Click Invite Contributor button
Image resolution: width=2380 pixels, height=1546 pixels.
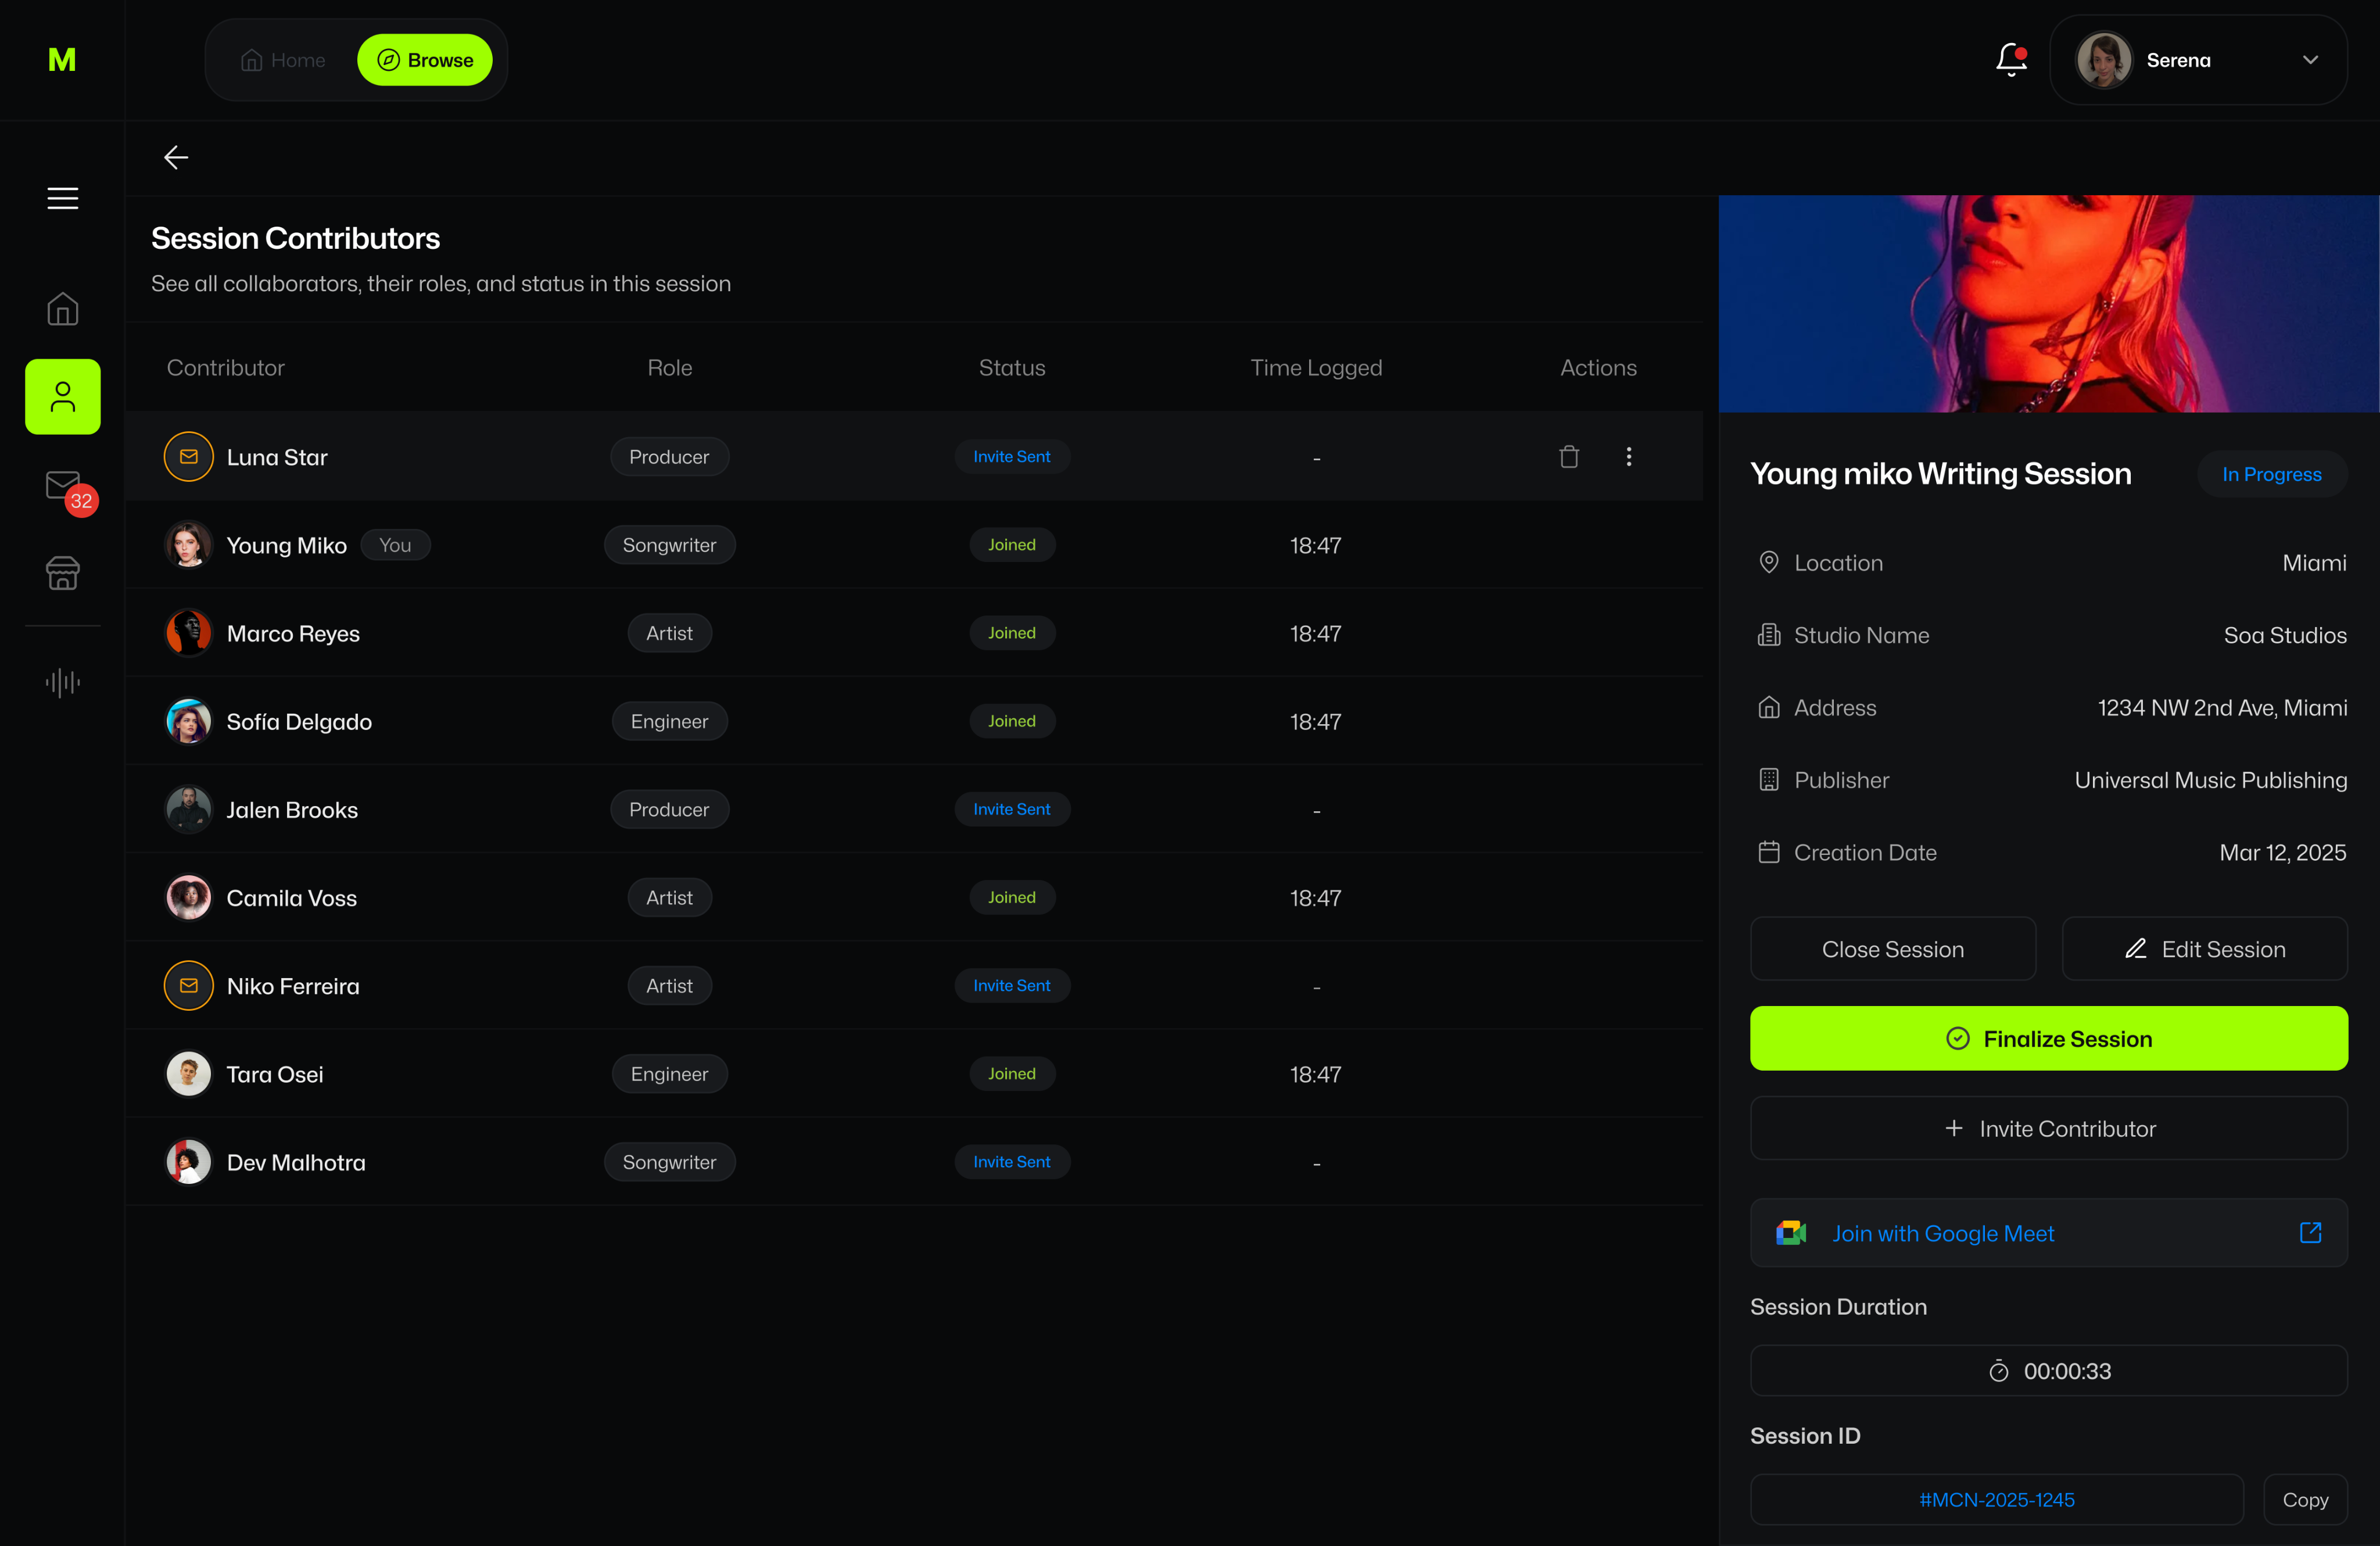[x=2047, y=1128]
